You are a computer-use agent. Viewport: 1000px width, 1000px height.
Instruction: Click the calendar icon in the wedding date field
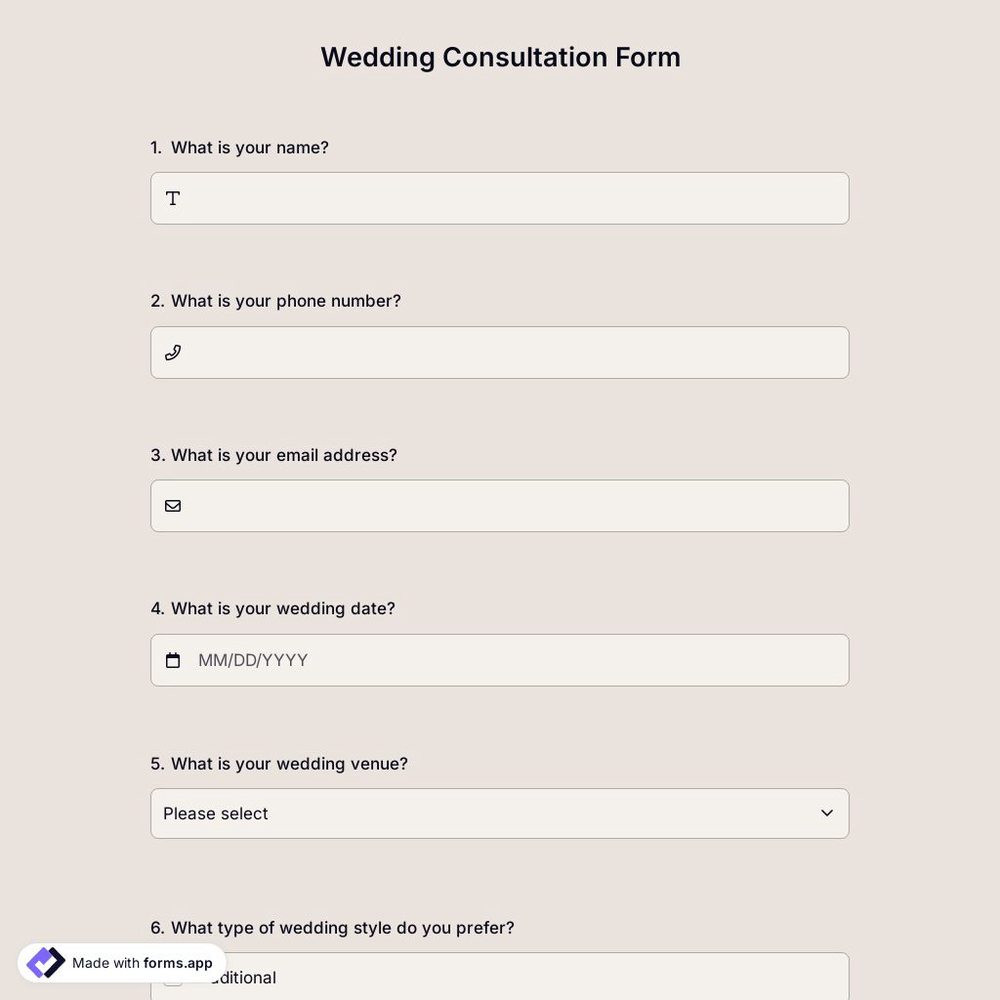pos(172,660)
